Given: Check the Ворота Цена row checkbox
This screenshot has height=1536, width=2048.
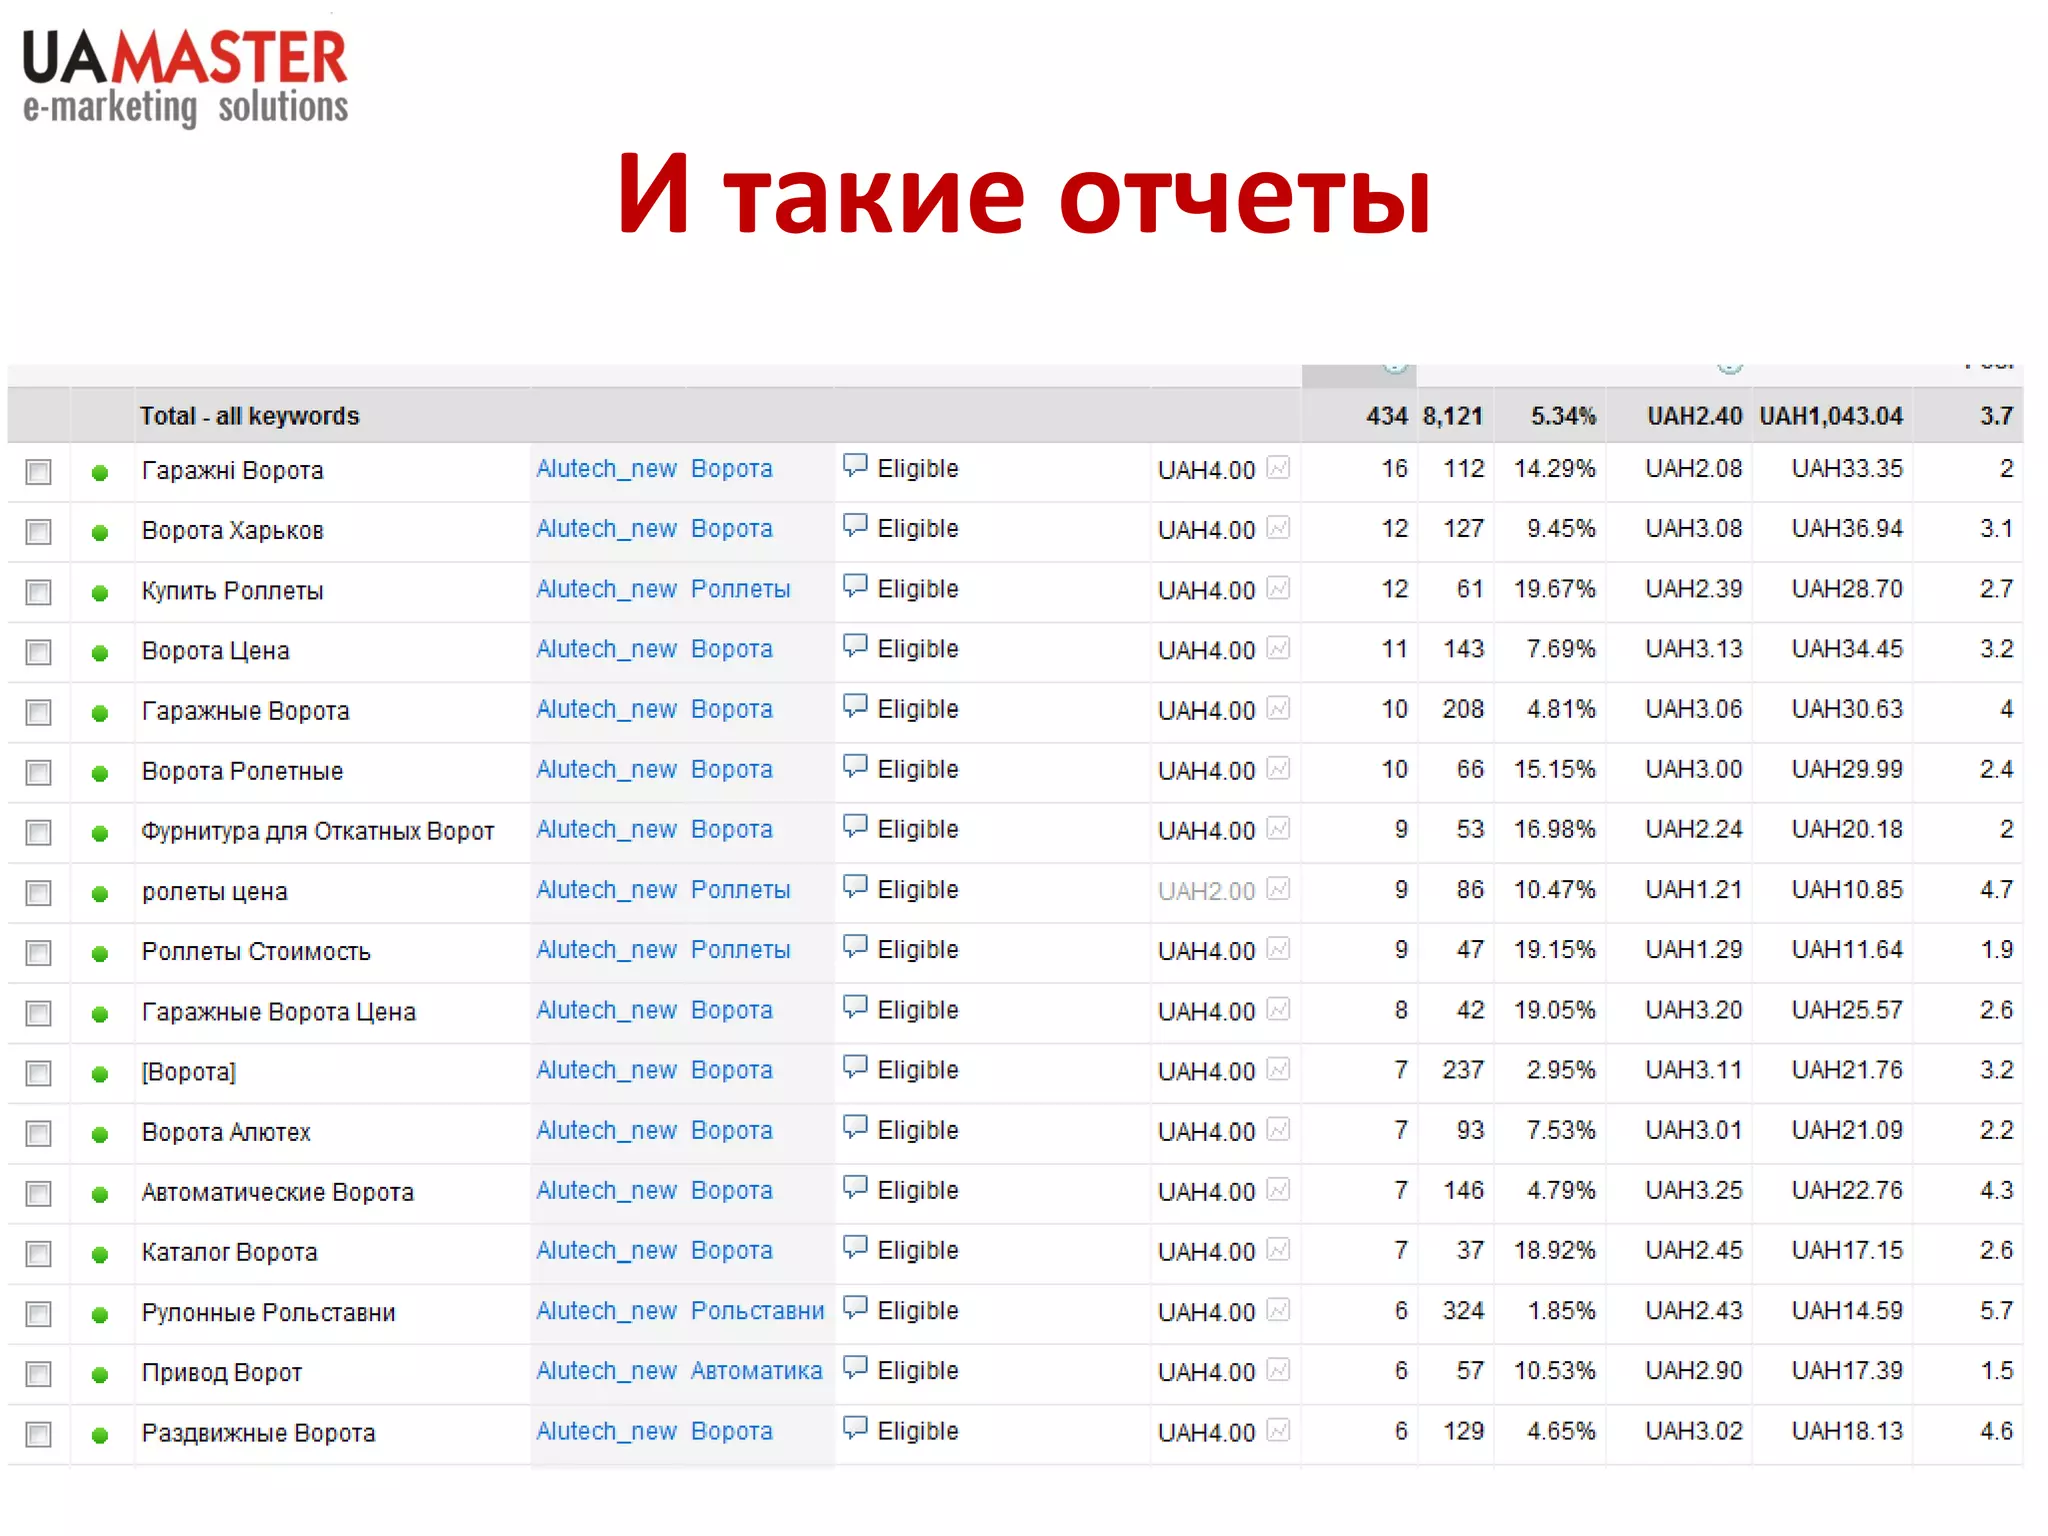Looking at the screenshot, I should [x=39, y=652].
